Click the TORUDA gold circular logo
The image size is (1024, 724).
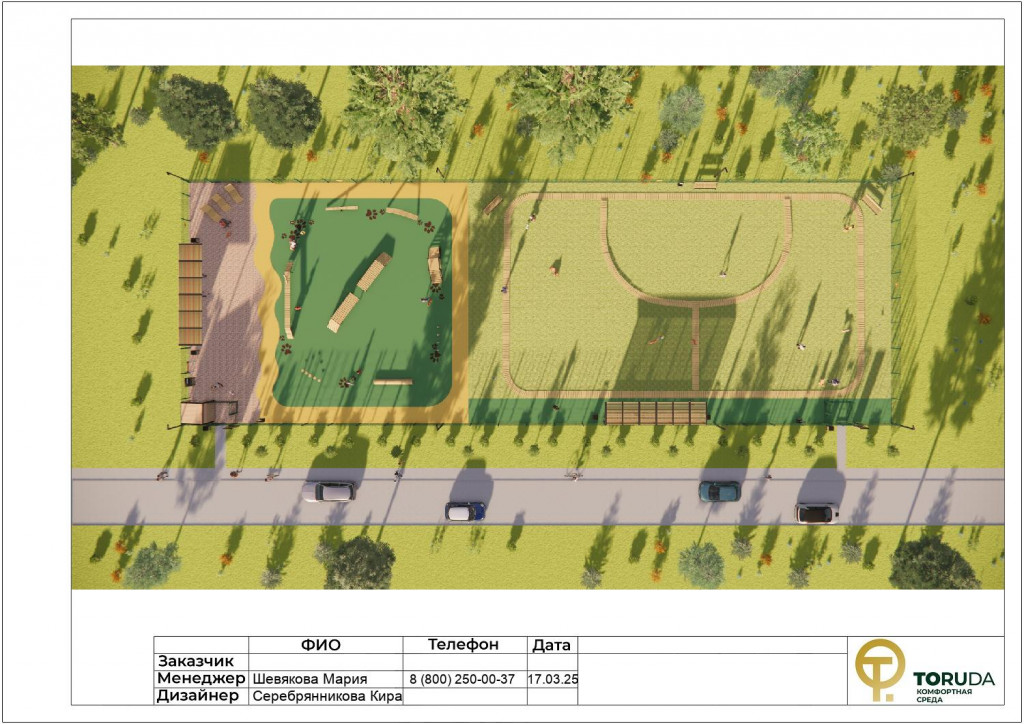(x=879, y=669)
